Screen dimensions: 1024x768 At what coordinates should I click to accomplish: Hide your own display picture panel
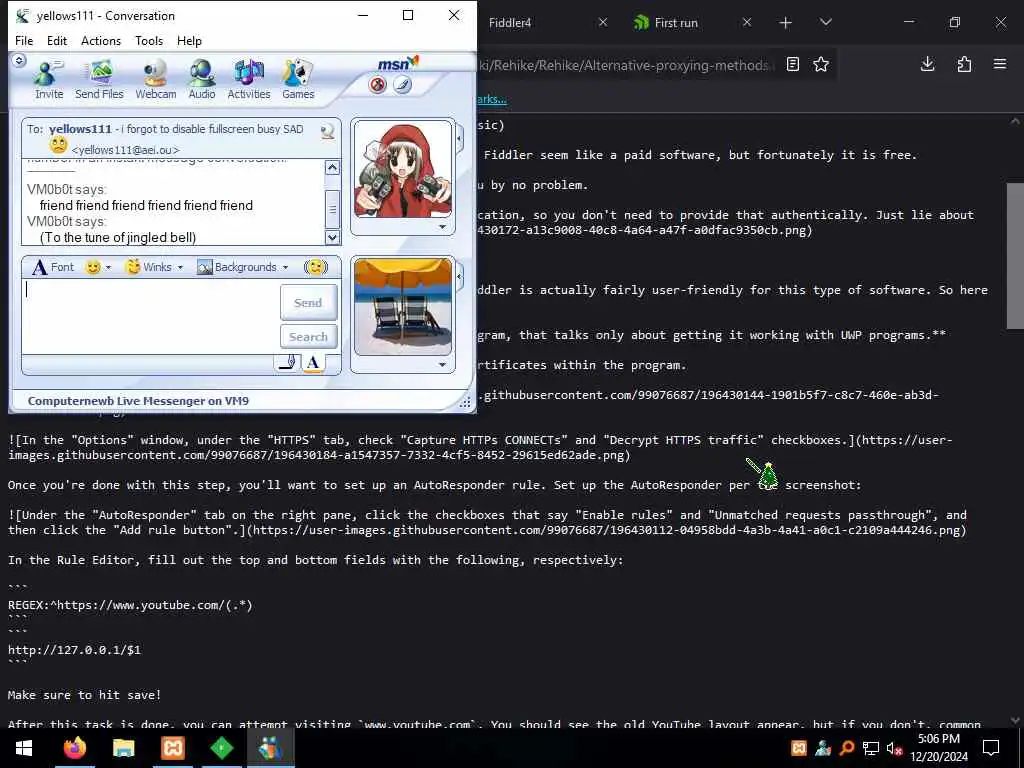click(x=459, y=277)
